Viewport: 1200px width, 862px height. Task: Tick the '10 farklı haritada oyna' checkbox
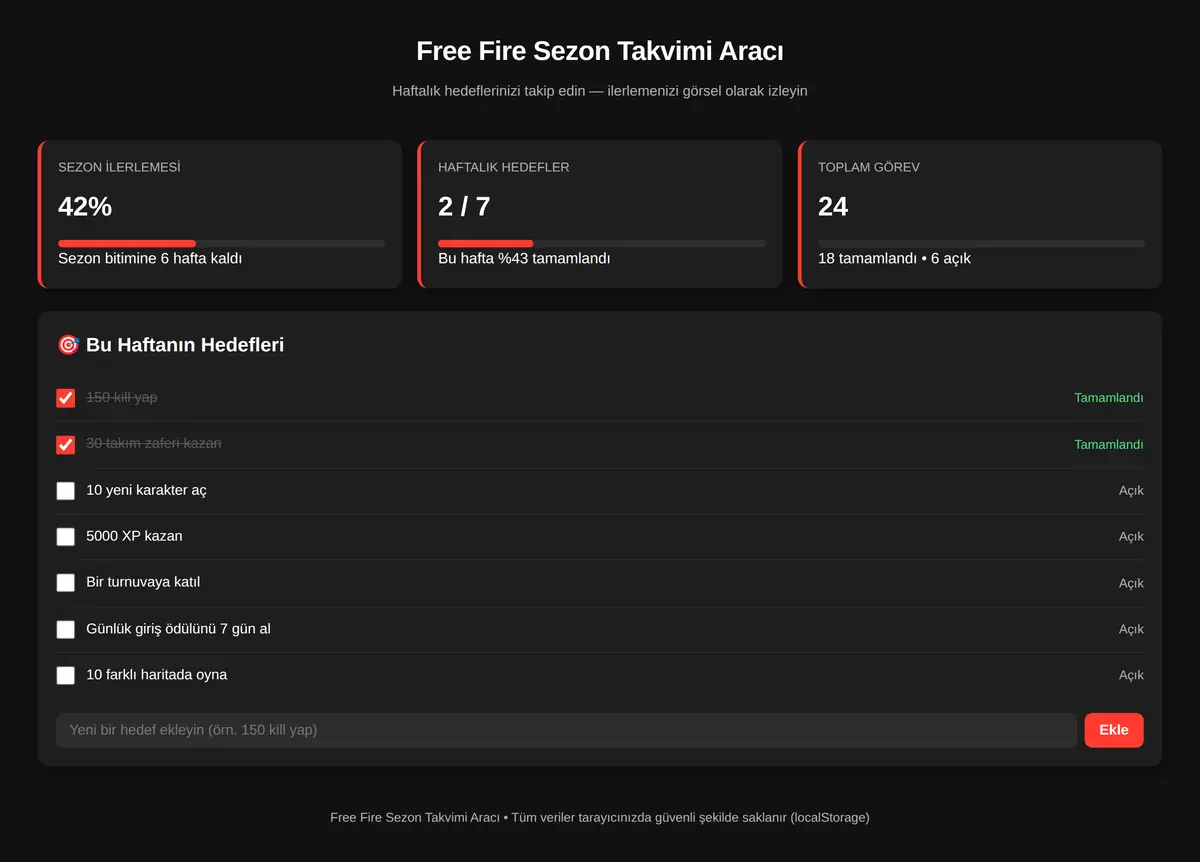tap(66, 675)
